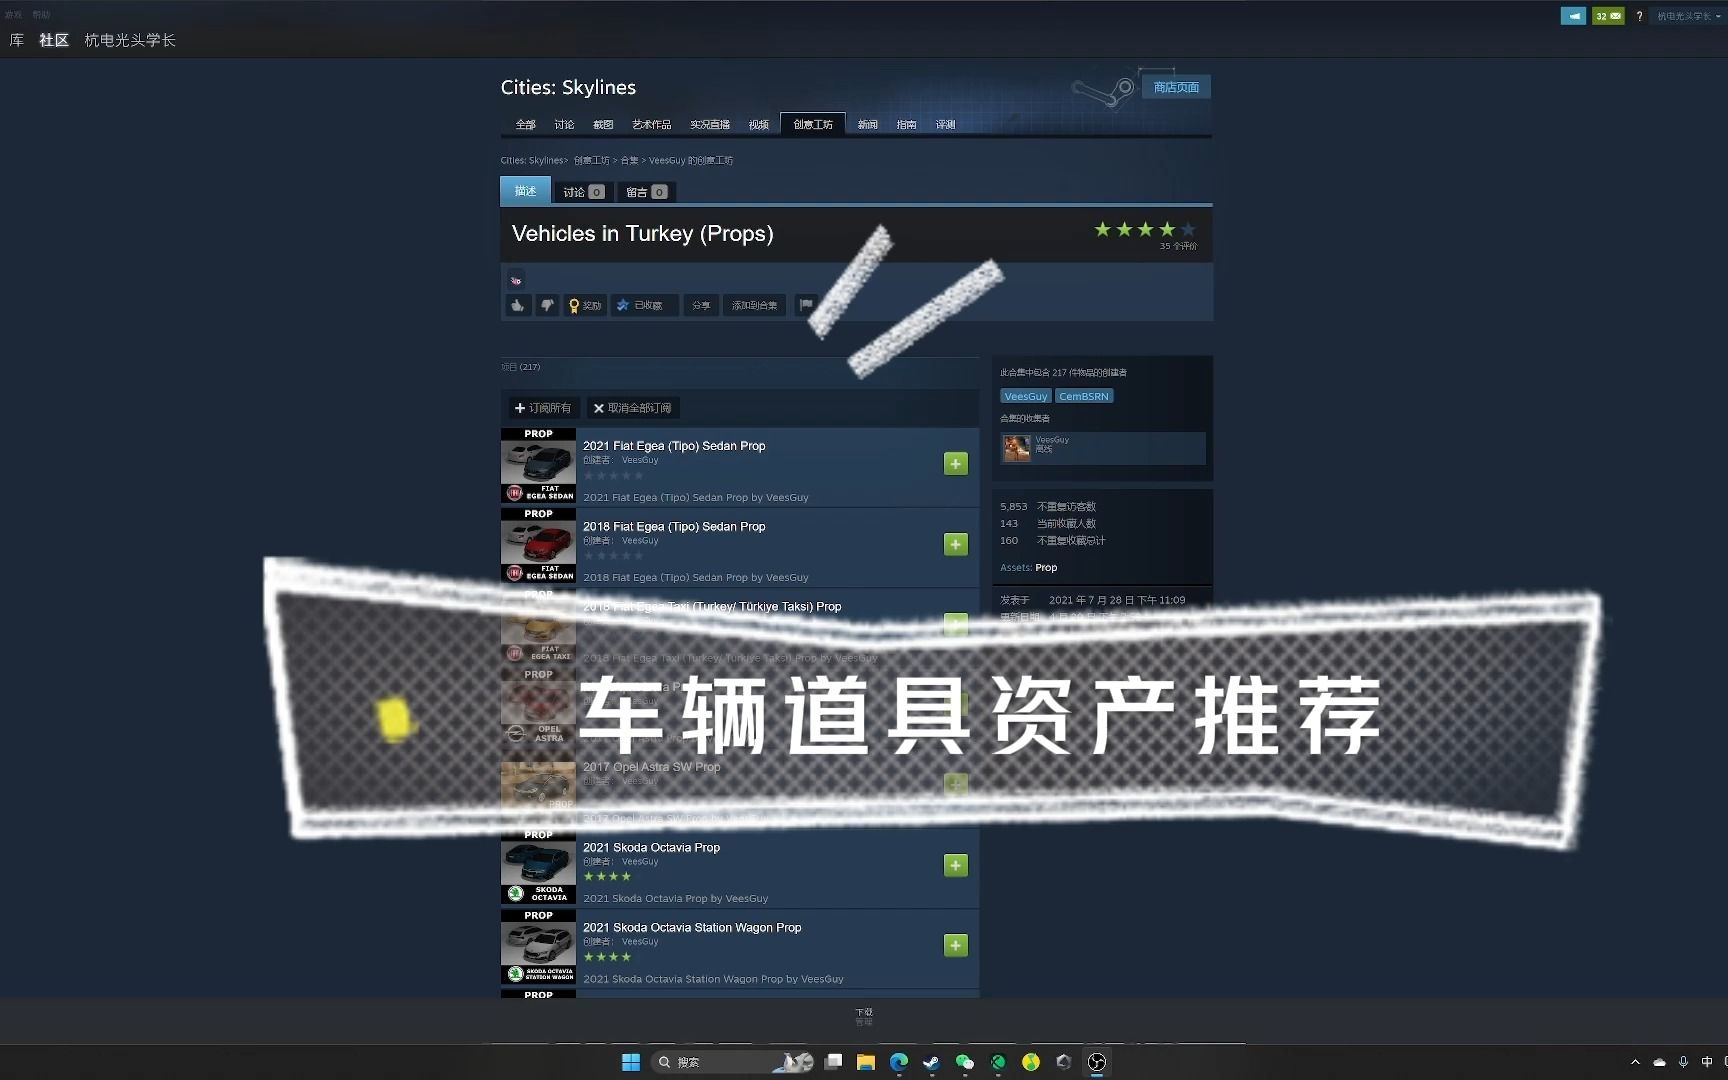The height and width of the screenshot is (1080, 1728).
Task: Open the 截图 screenshots tab
Action: (x=603, y=124)
